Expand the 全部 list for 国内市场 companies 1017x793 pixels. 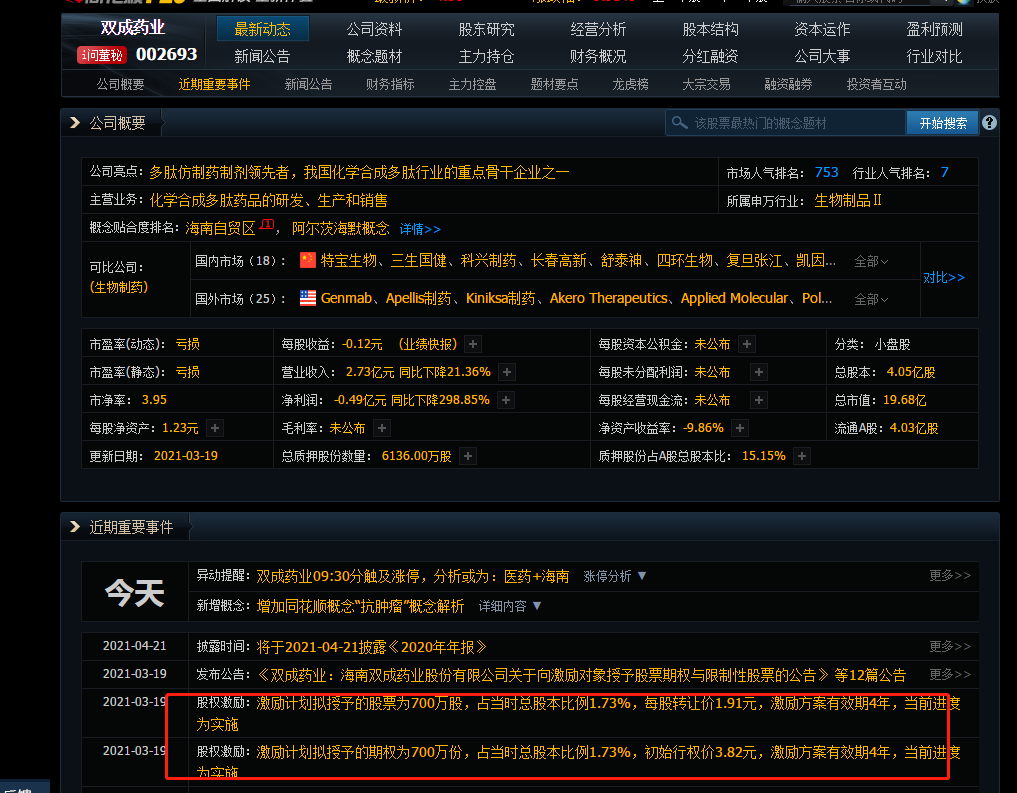[871, 261]
